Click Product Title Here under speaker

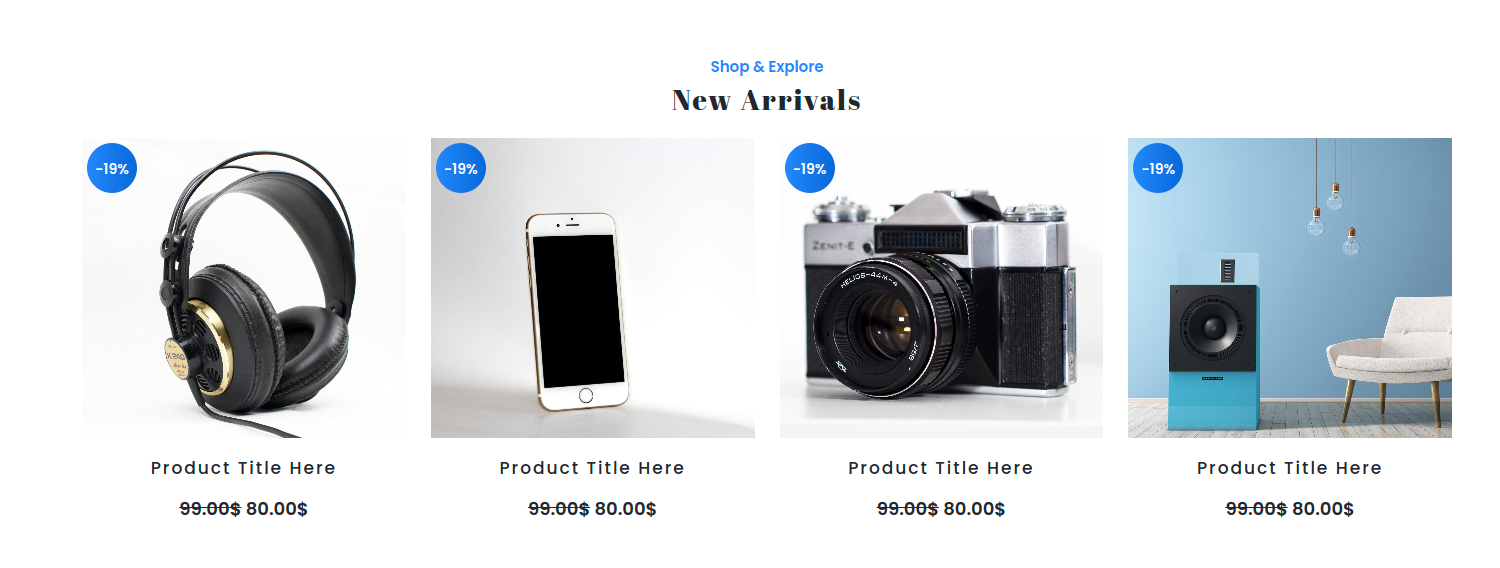coord(1290,468)
